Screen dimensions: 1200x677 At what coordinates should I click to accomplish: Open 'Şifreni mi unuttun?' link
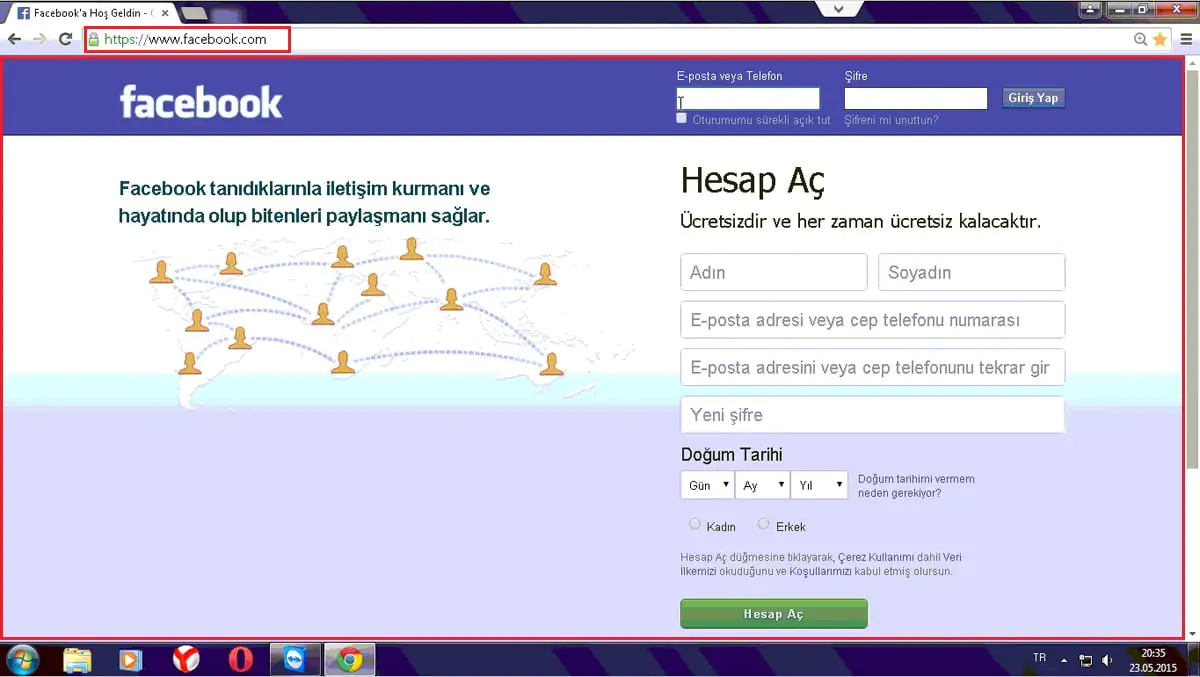pyautogui.click(x=891, y=120)
